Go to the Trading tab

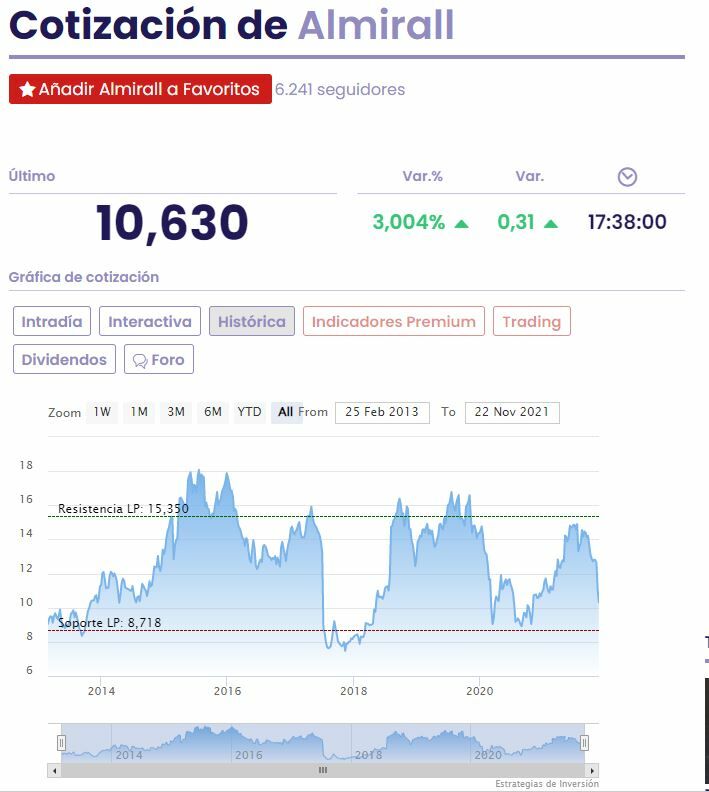click(532, 321)
